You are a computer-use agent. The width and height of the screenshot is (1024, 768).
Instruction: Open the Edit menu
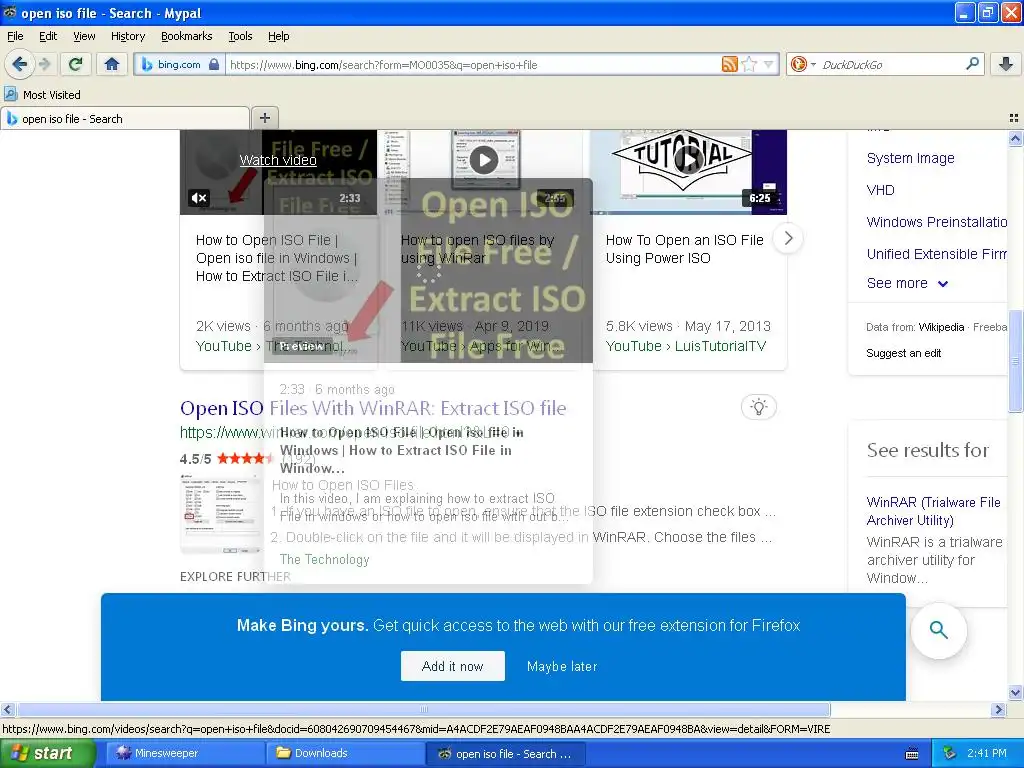[48, 36]
